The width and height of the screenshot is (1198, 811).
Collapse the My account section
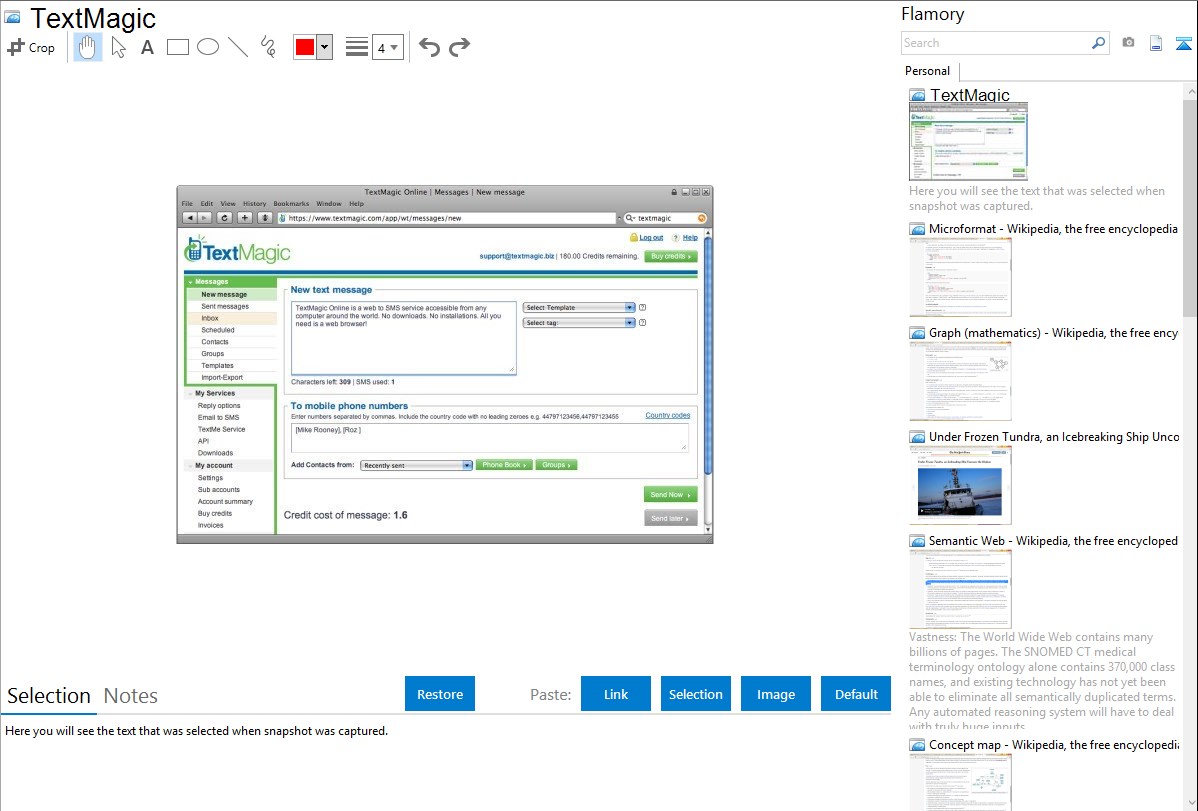tap(189, 466)
